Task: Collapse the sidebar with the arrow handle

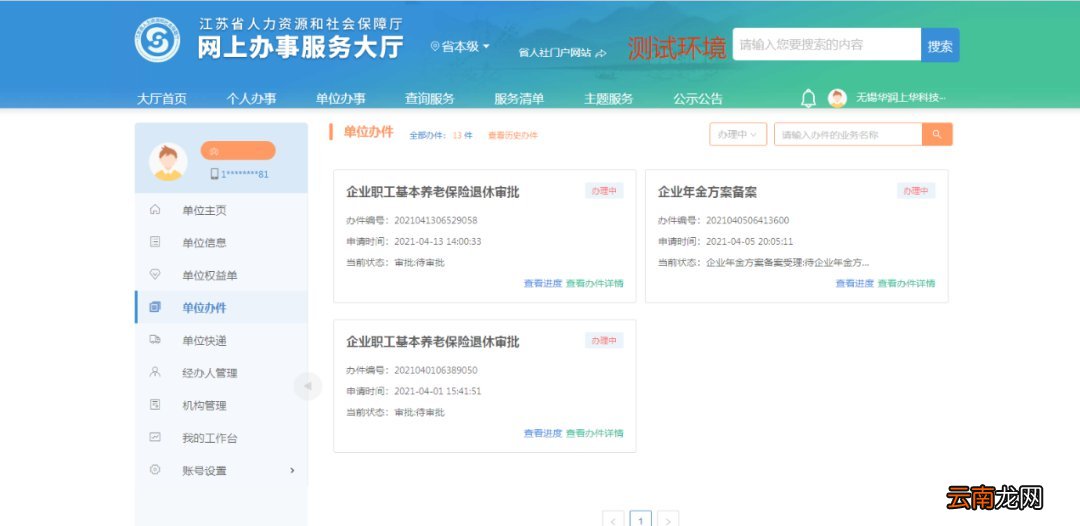Action: (x=307, y=386)
